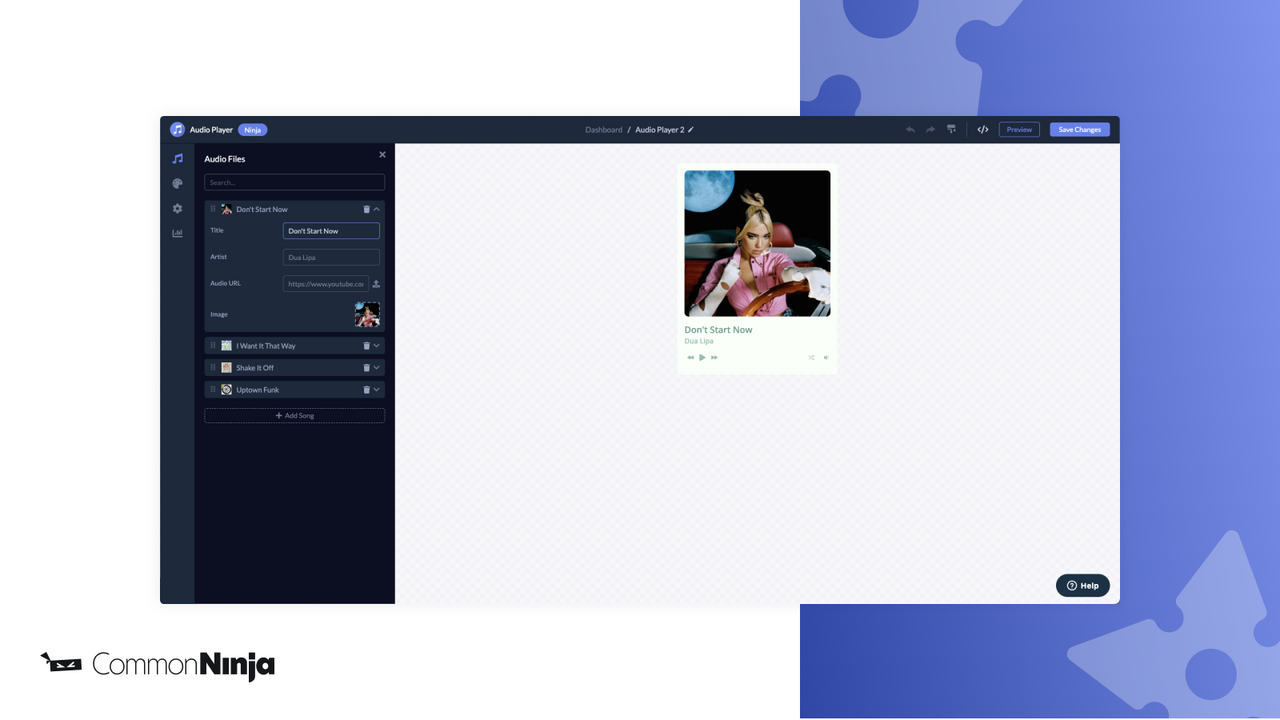Toggle shuffle in the player
The height and width of the screenshot is (720, 1280).
(811, 357)
